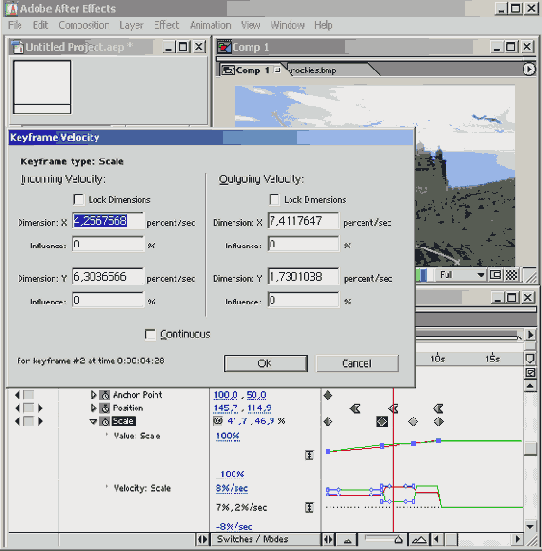
Task: Open the Animation menu
Action: 211,25
